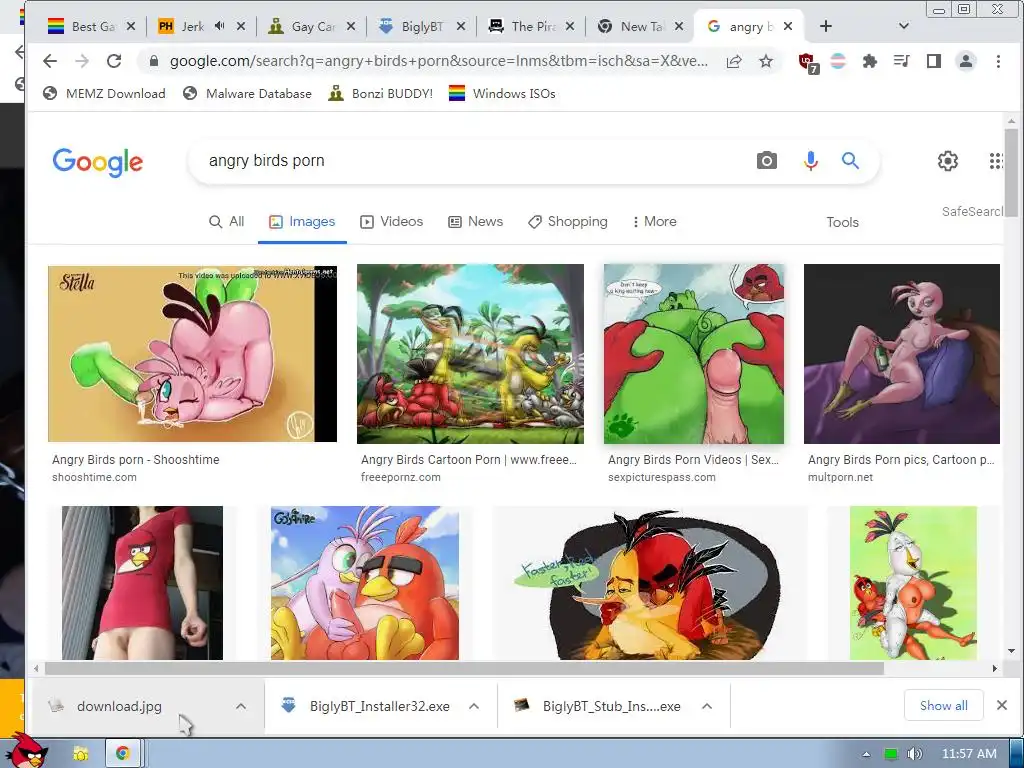The height and width of the screenshot is (768, 1024).
Task: Select the Shopping results tab
Action: [568, 221]
